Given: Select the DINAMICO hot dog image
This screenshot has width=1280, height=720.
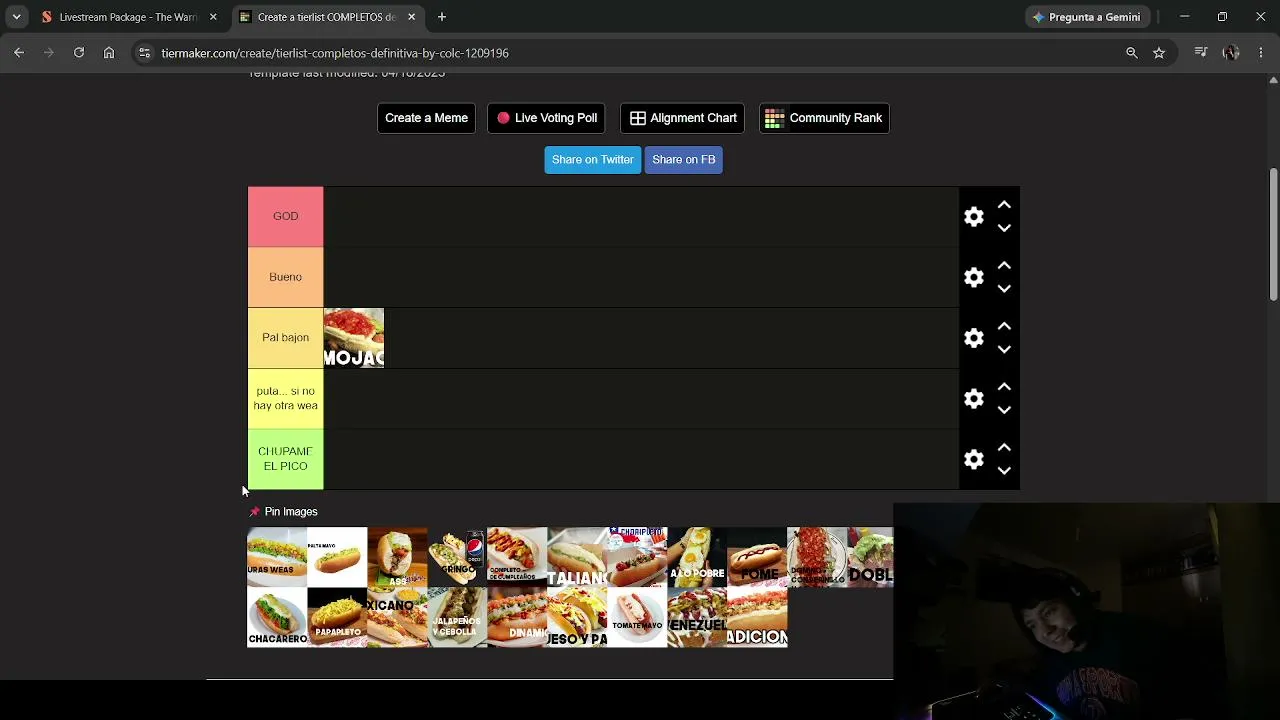Looking at the screenshot, I should pyautogui.click(x=517, y=617).
